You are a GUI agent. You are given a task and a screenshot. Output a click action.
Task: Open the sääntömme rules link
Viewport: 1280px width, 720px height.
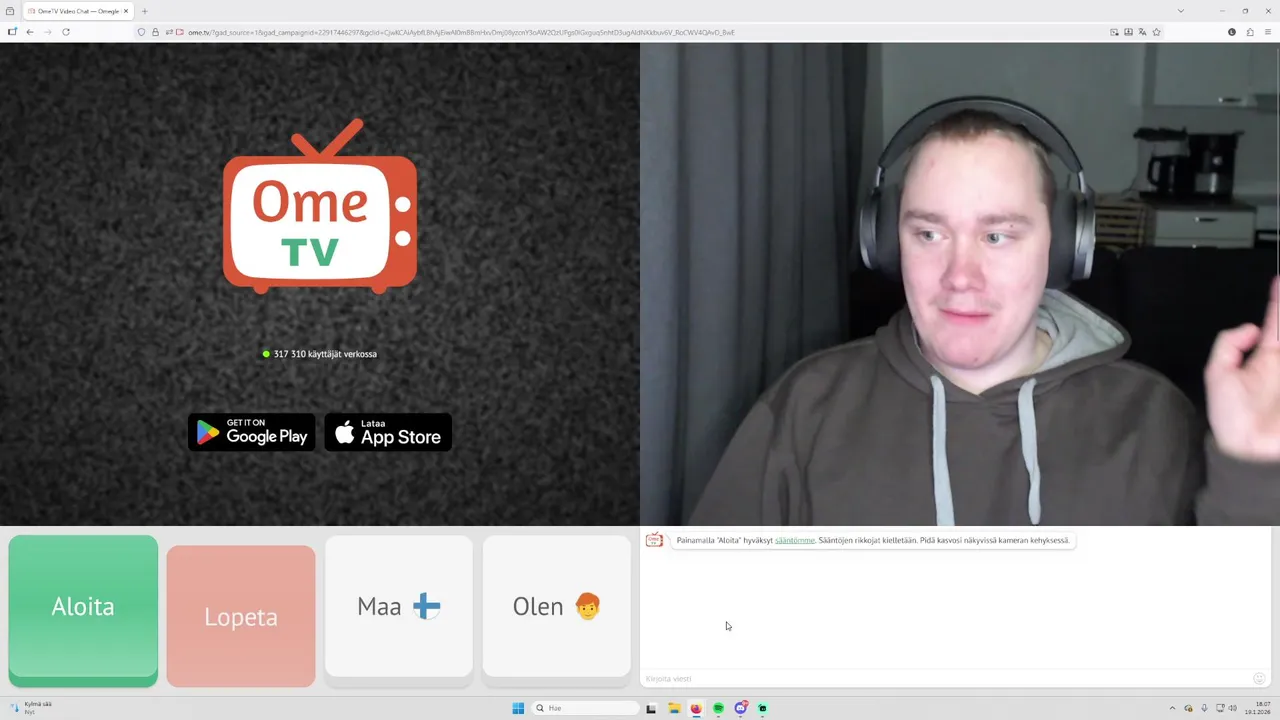point(795,540)
